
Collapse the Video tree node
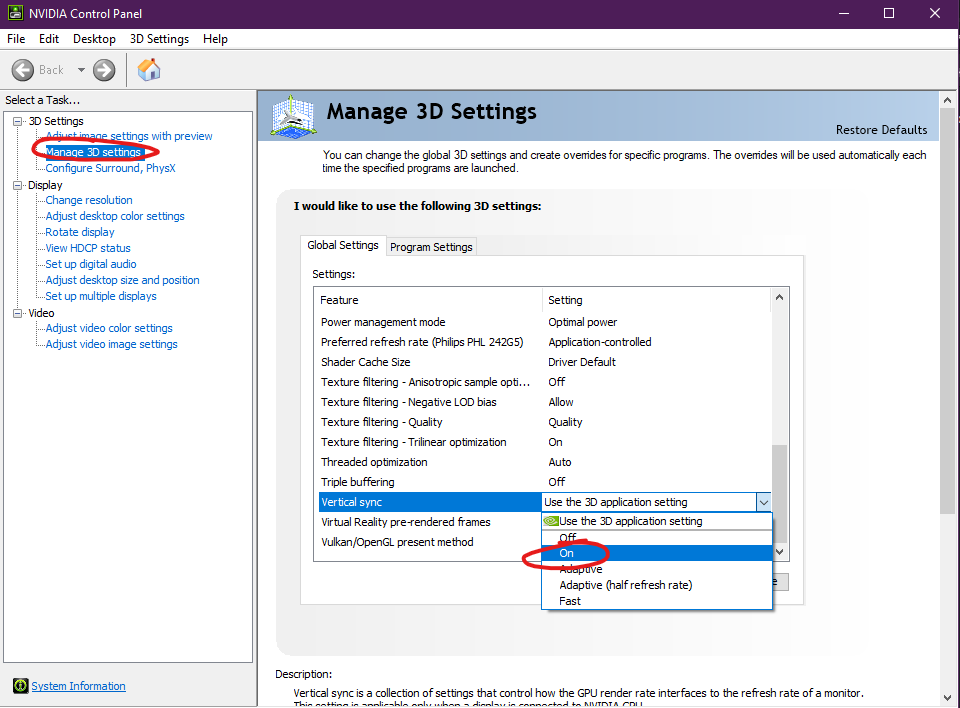[18, 313]
